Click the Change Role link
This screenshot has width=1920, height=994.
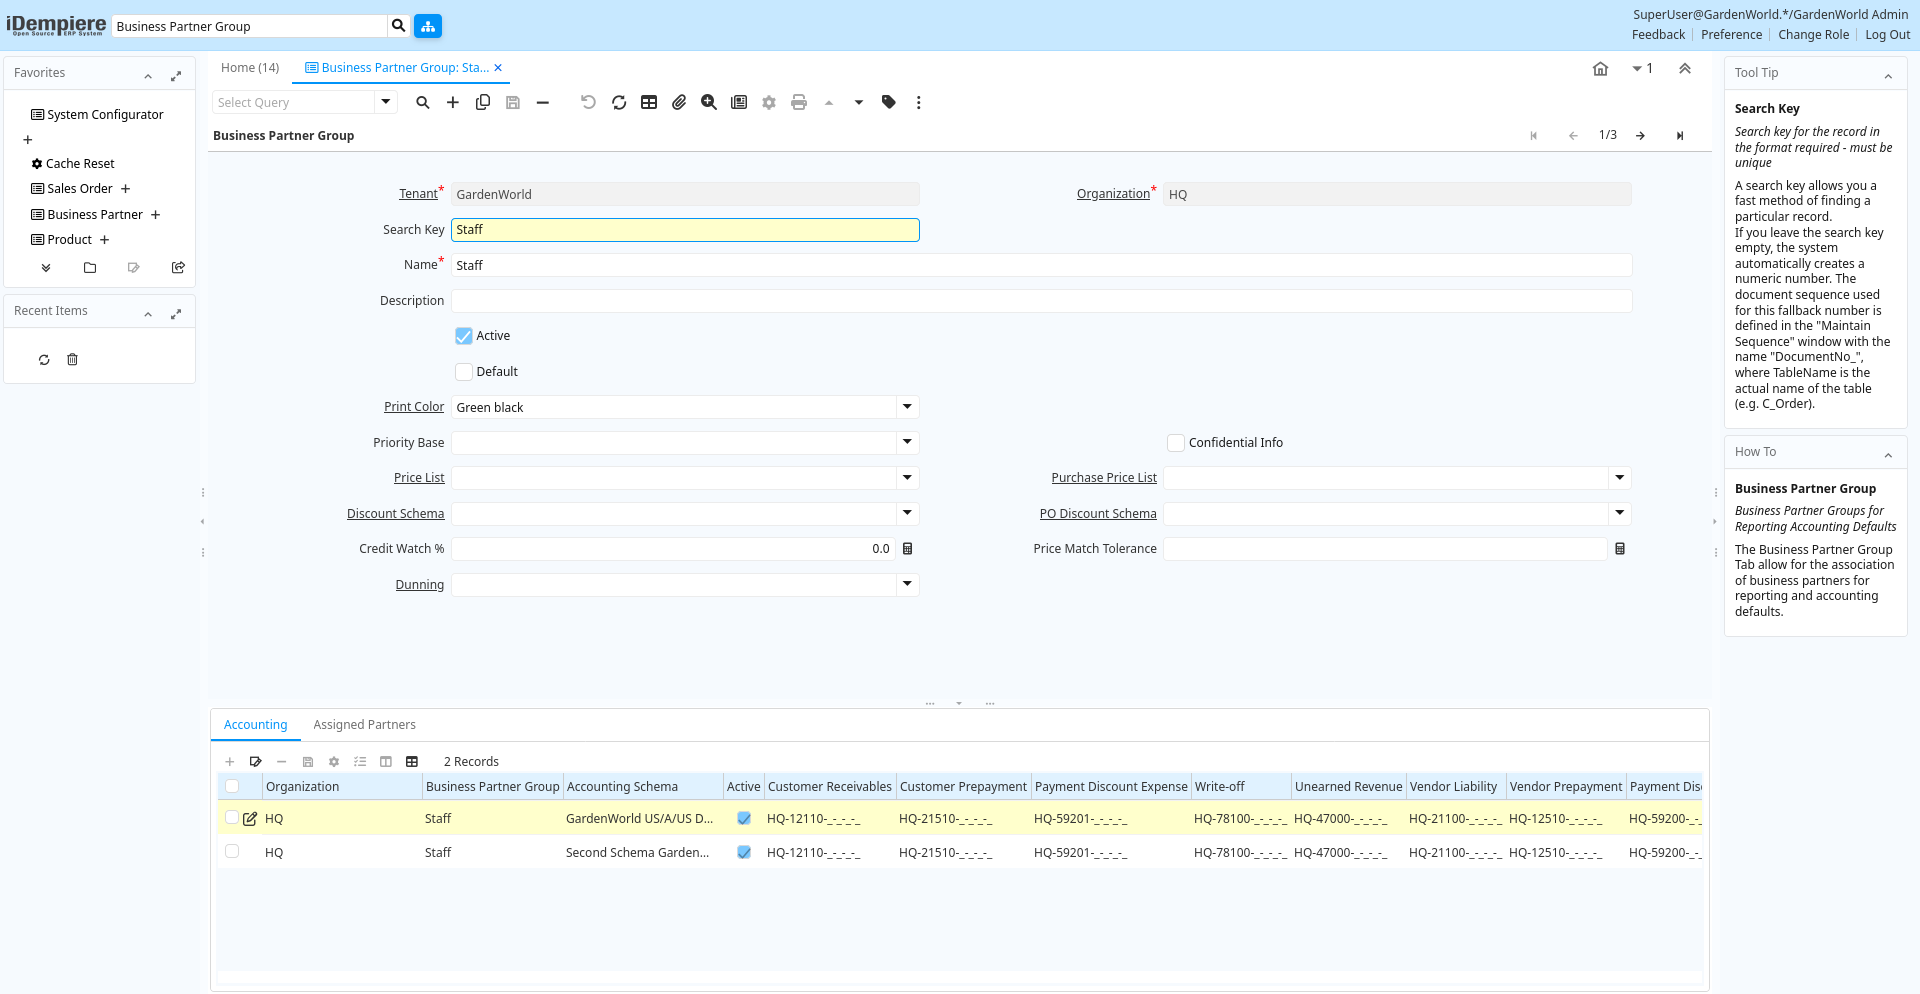click(1813, 34)
